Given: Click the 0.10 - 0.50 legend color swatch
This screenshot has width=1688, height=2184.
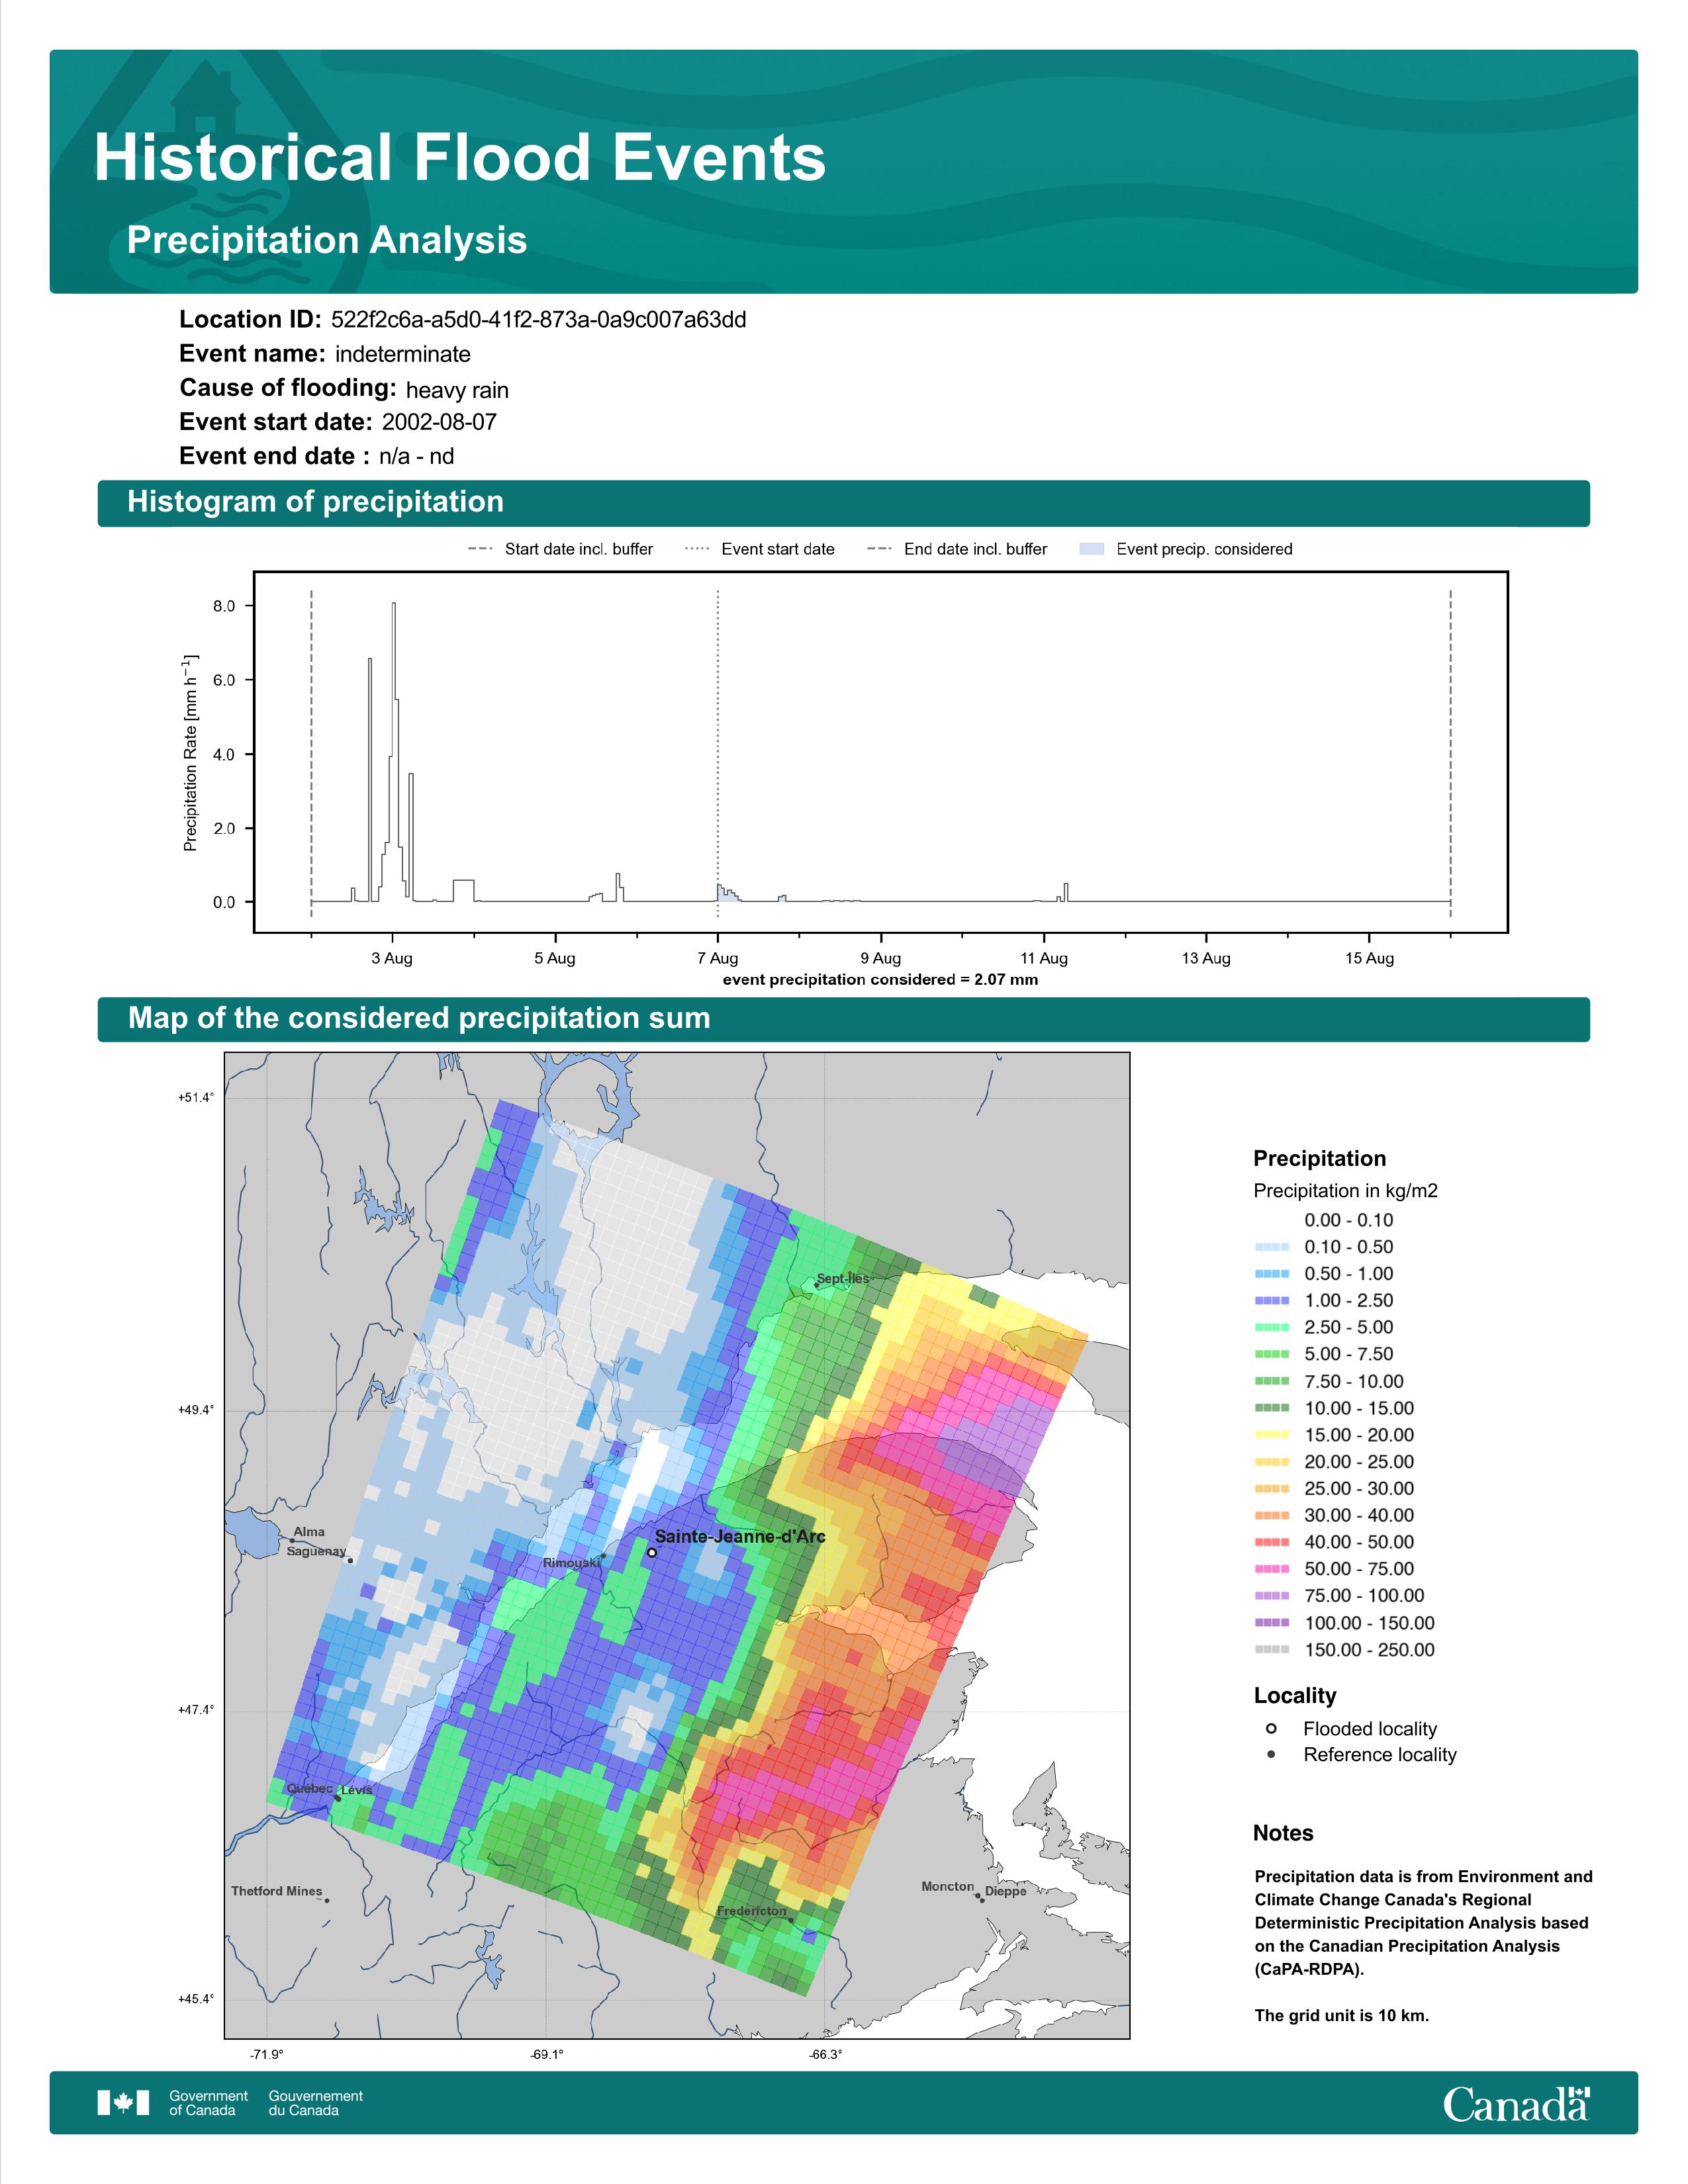Looking at the screenshot, I should [x=1272, y=1247].
